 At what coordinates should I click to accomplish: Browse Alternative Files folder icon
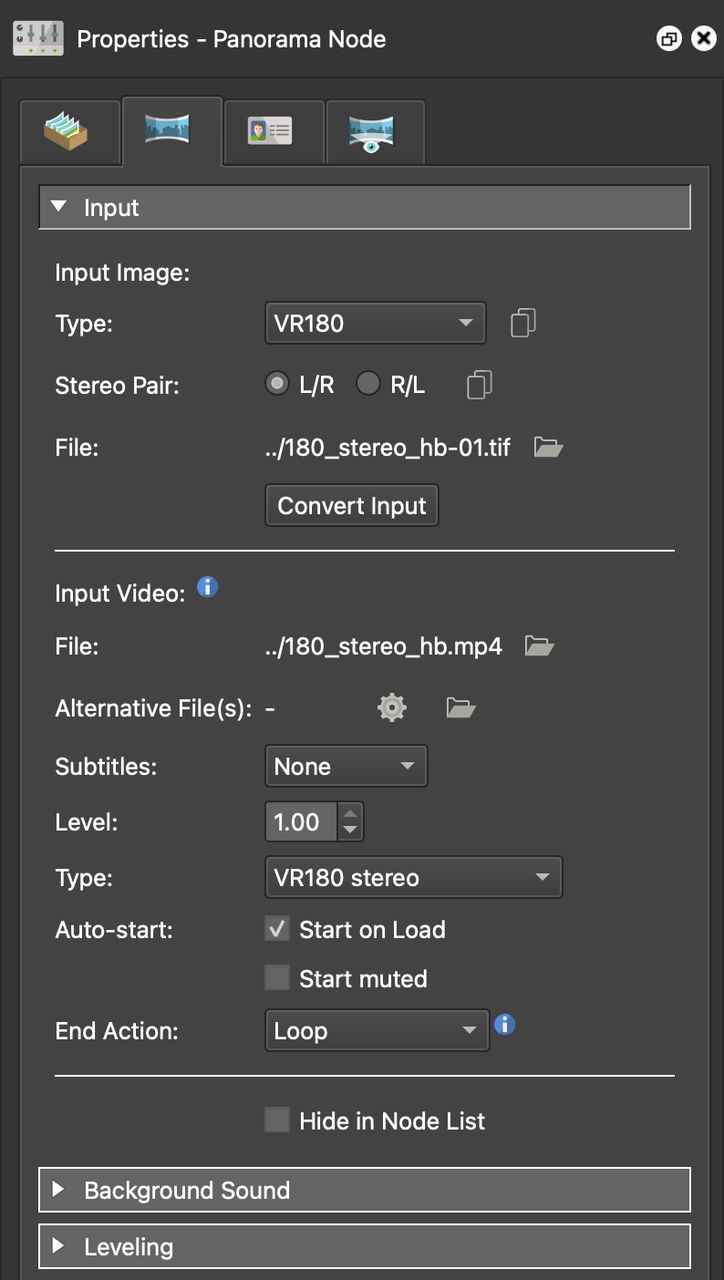pyautogui.click(x=461, y=708)
